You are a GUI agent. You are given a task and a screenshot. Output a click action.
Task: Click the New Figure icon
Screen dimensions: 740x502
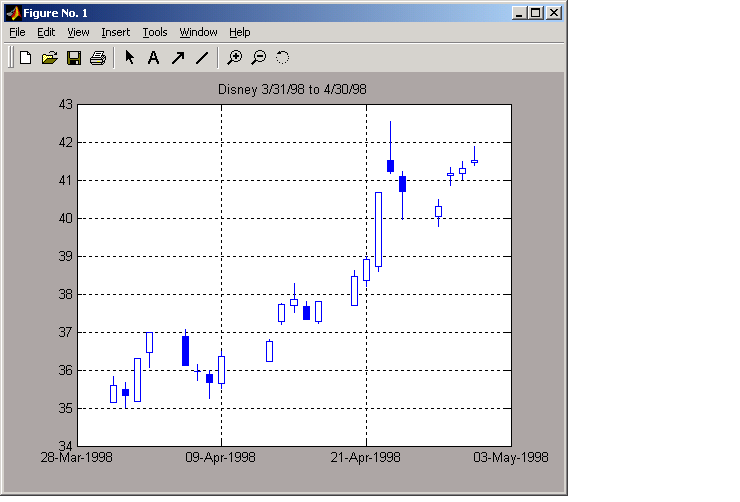(25, 58)
